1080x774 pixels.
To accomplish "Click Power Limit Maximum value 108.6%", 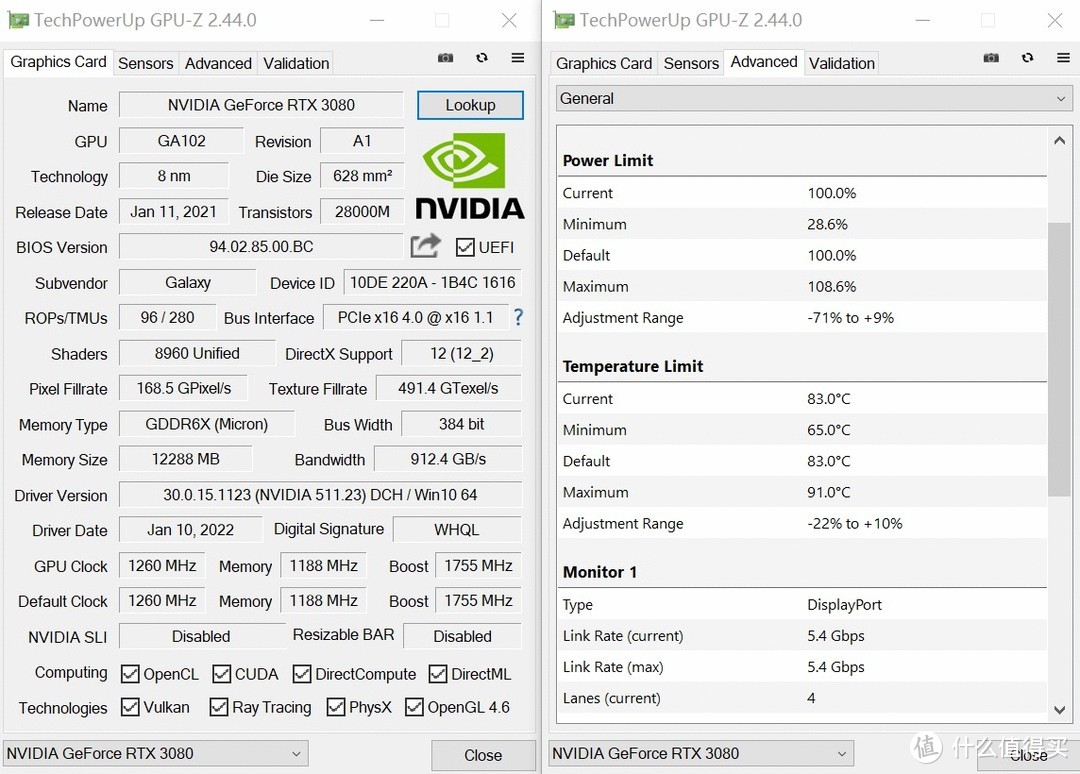I will point(831,286).
